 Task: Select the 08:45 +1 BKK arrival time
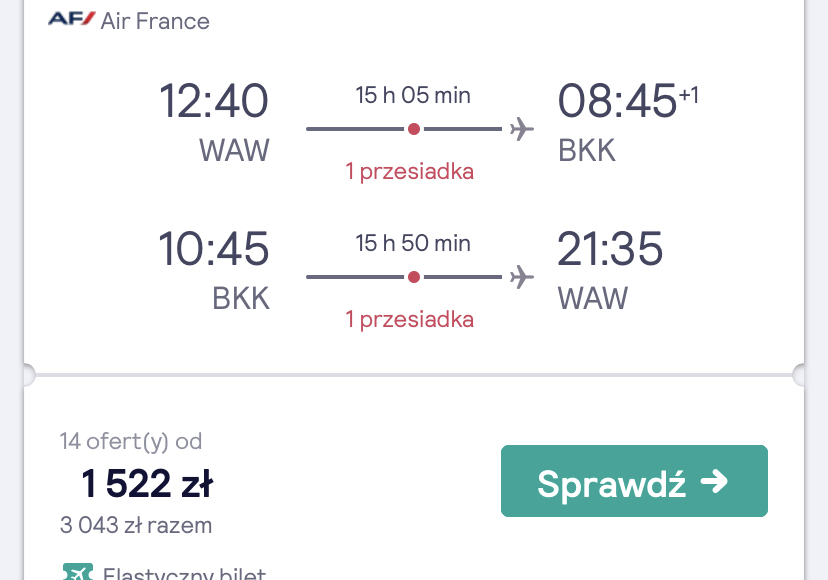628,100
